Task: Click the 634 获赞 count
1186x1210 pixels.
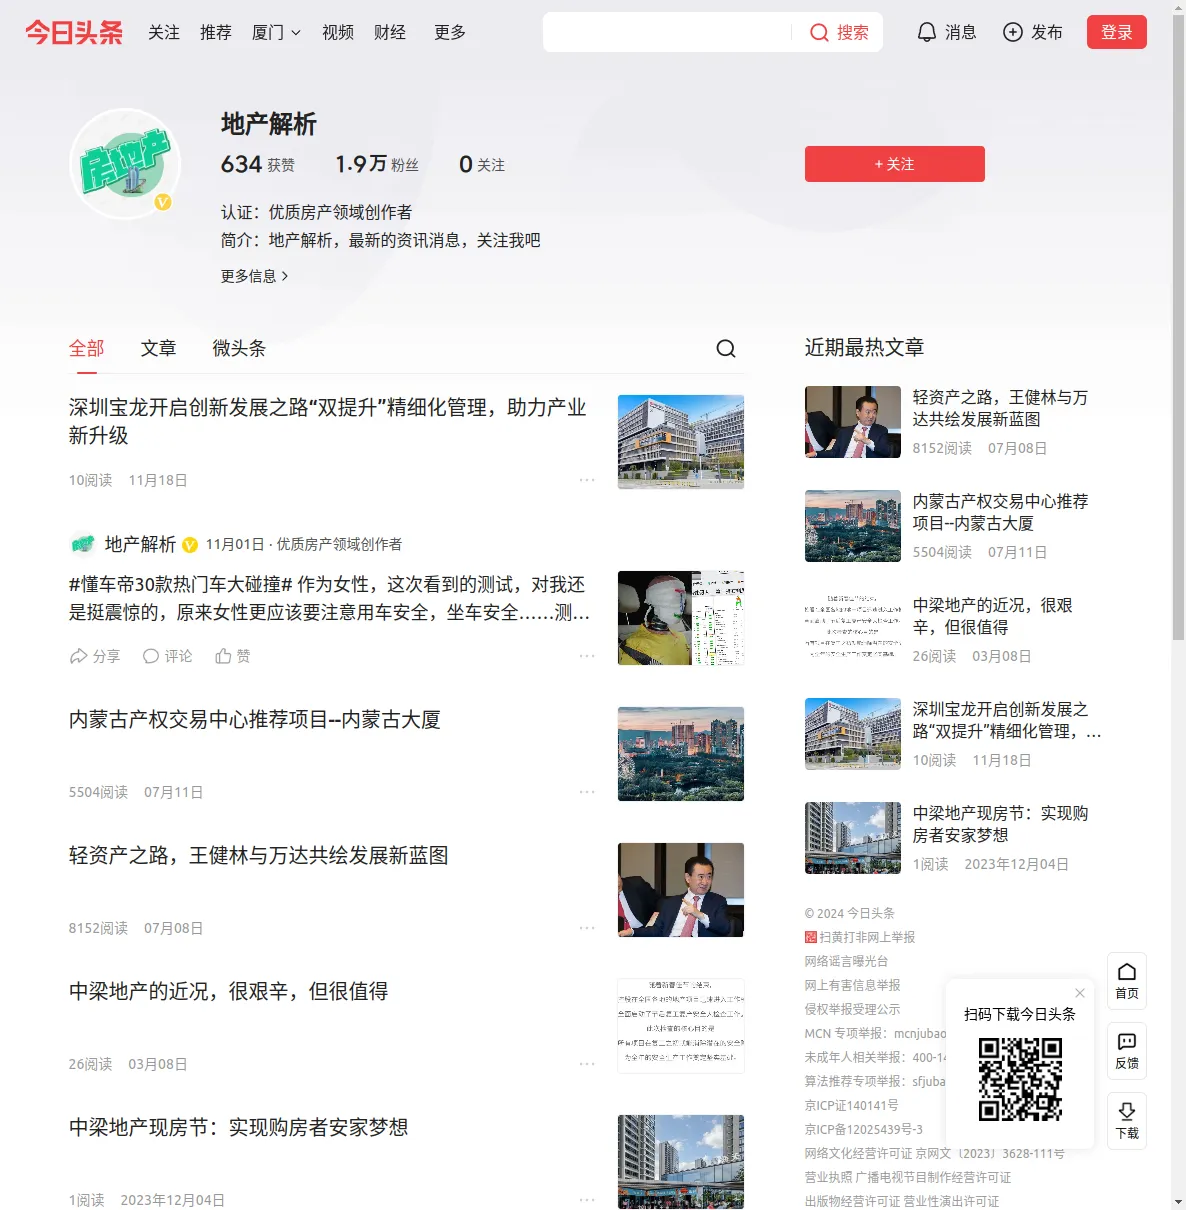Action: tap(258, 164)
